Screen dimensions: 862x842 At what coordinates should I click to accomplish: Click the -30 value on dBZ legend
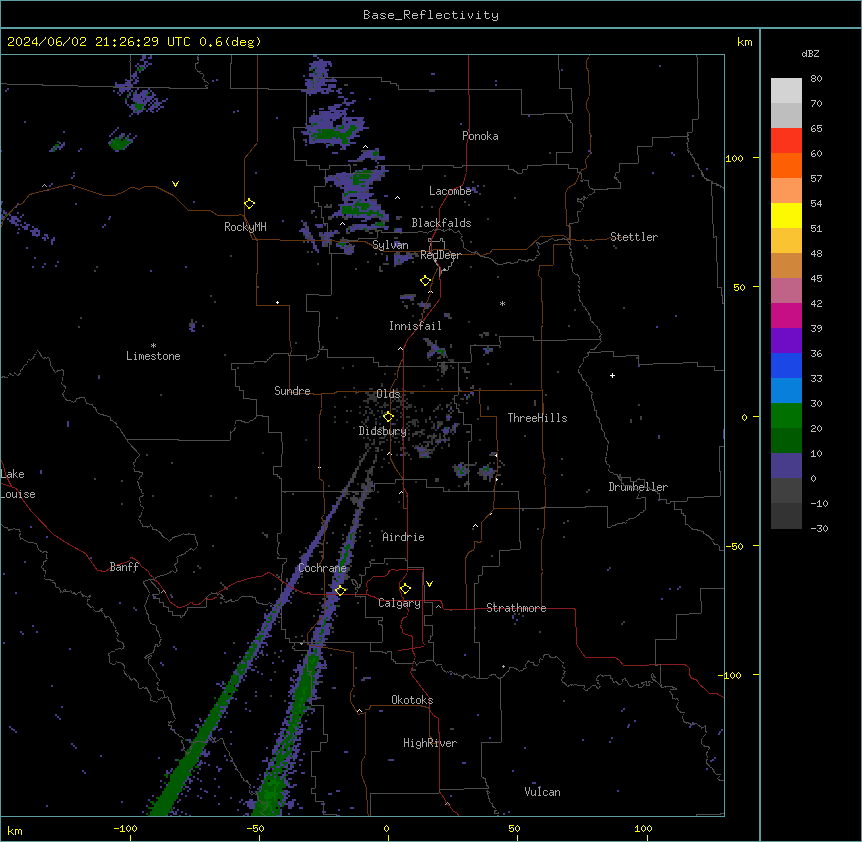coord(819,528)
